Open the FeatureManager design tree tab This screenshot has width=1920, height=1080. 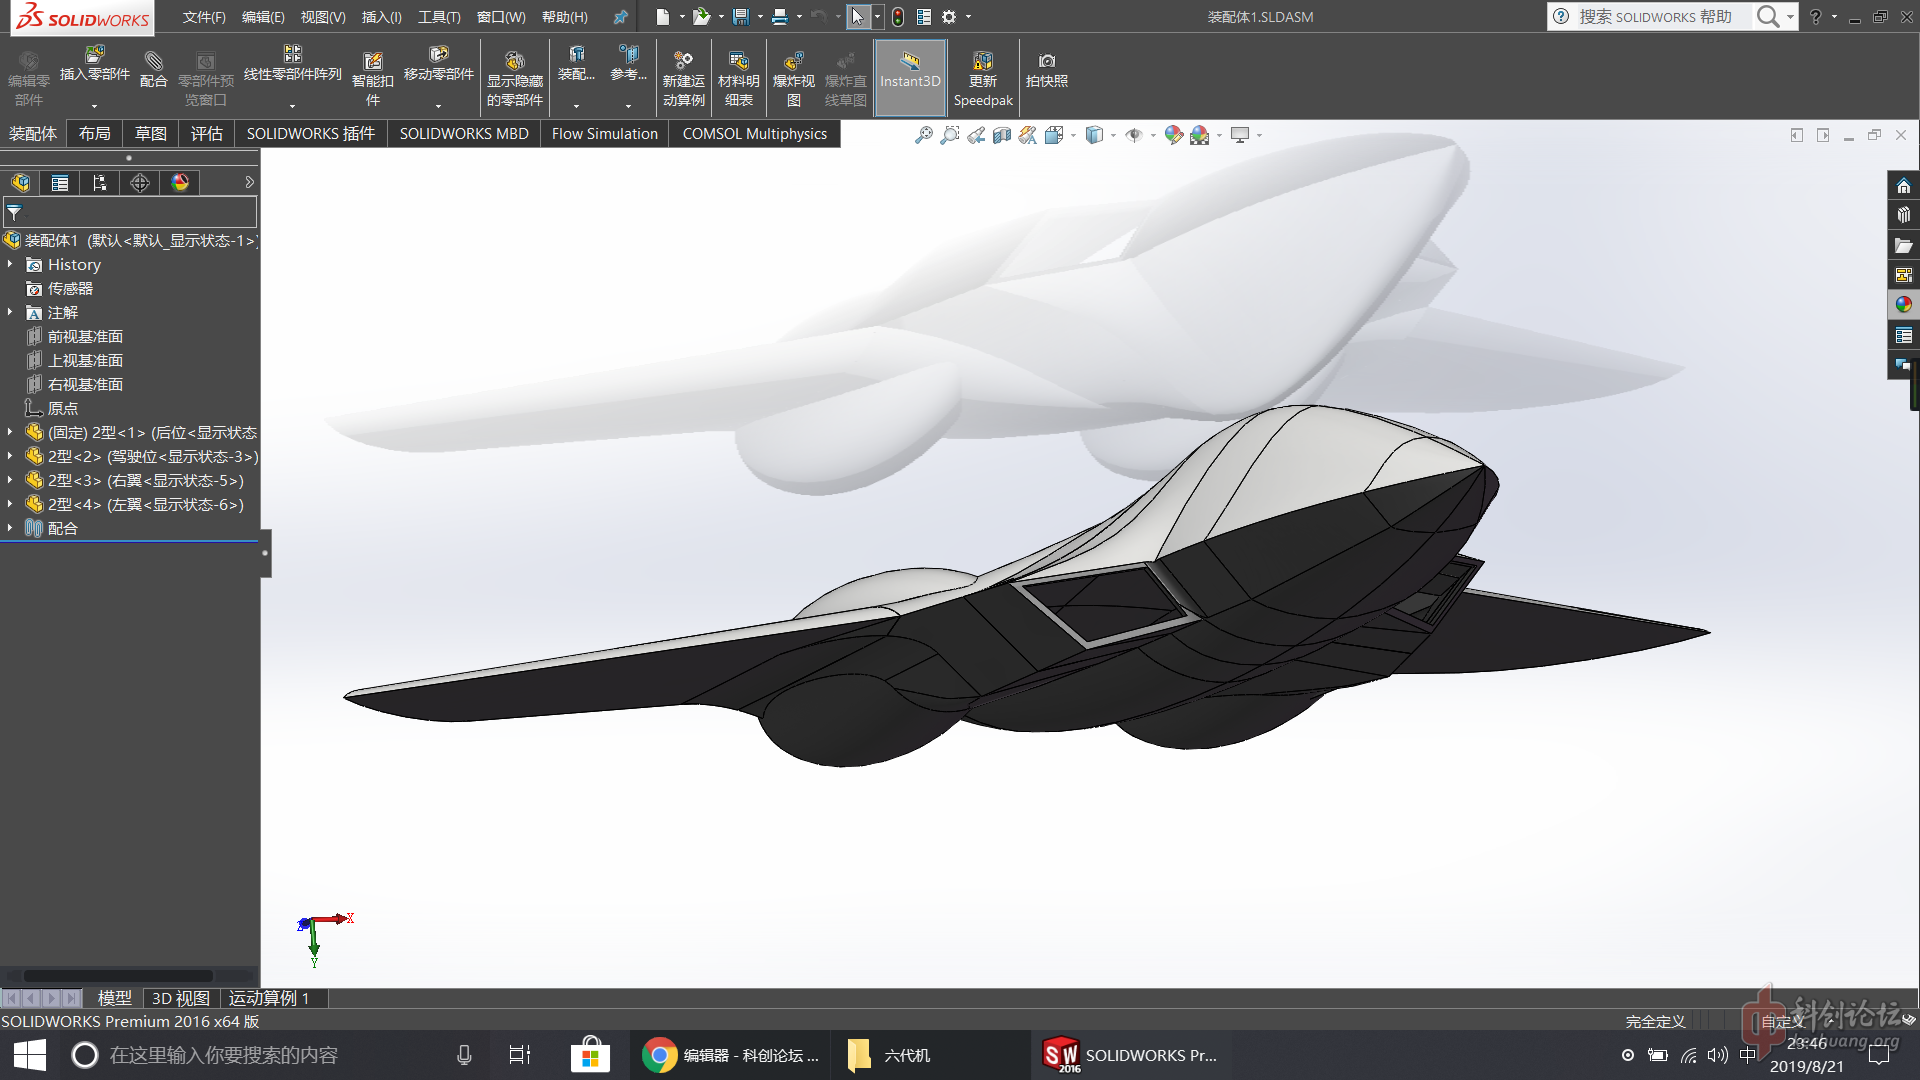pyautogui.click(x=20, y=183)
